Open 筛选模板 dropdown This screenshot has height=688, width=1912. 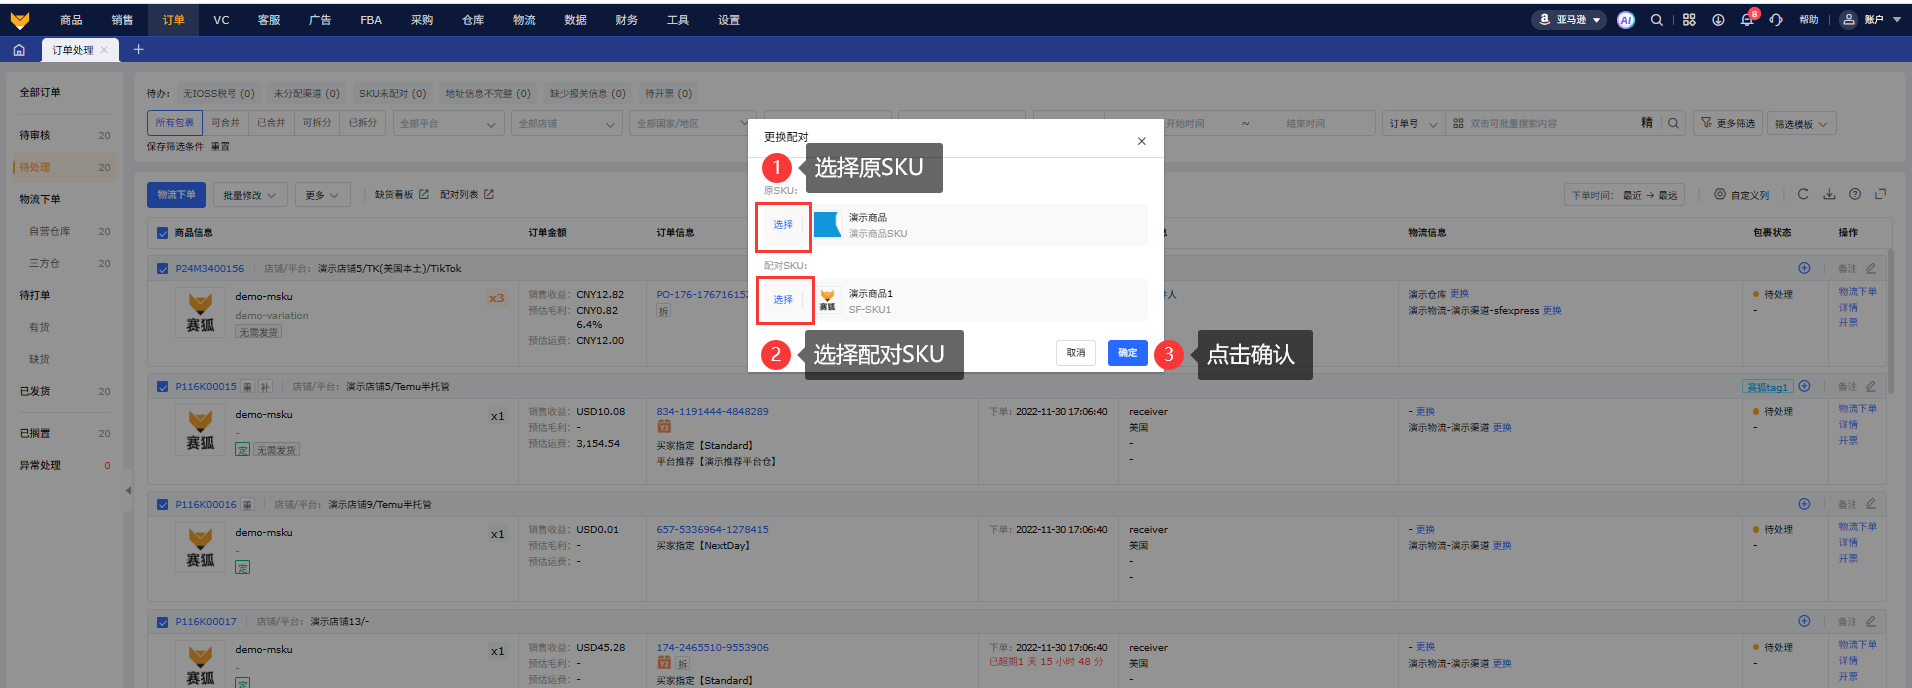point(1801,124)
